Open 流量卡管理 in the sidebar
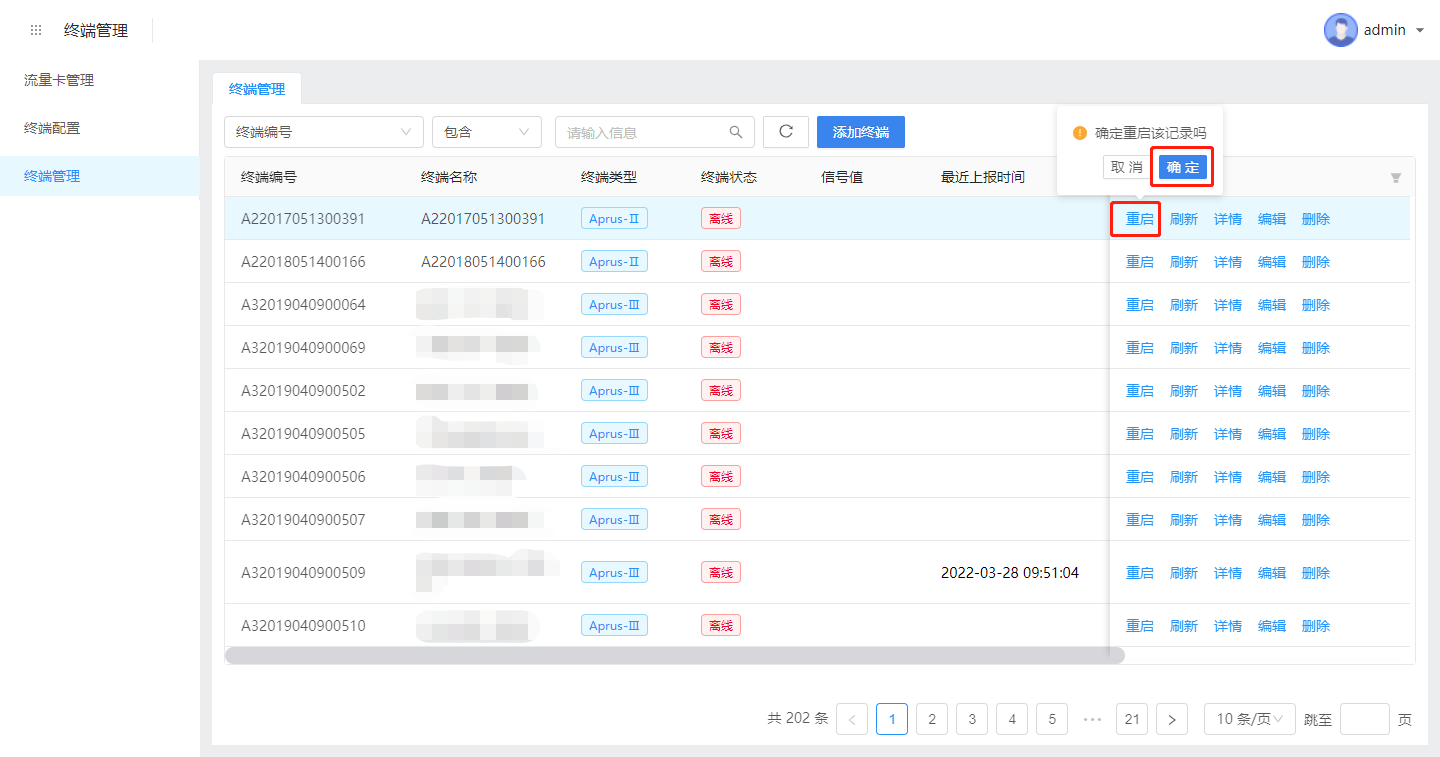 (x=59, y=80)
